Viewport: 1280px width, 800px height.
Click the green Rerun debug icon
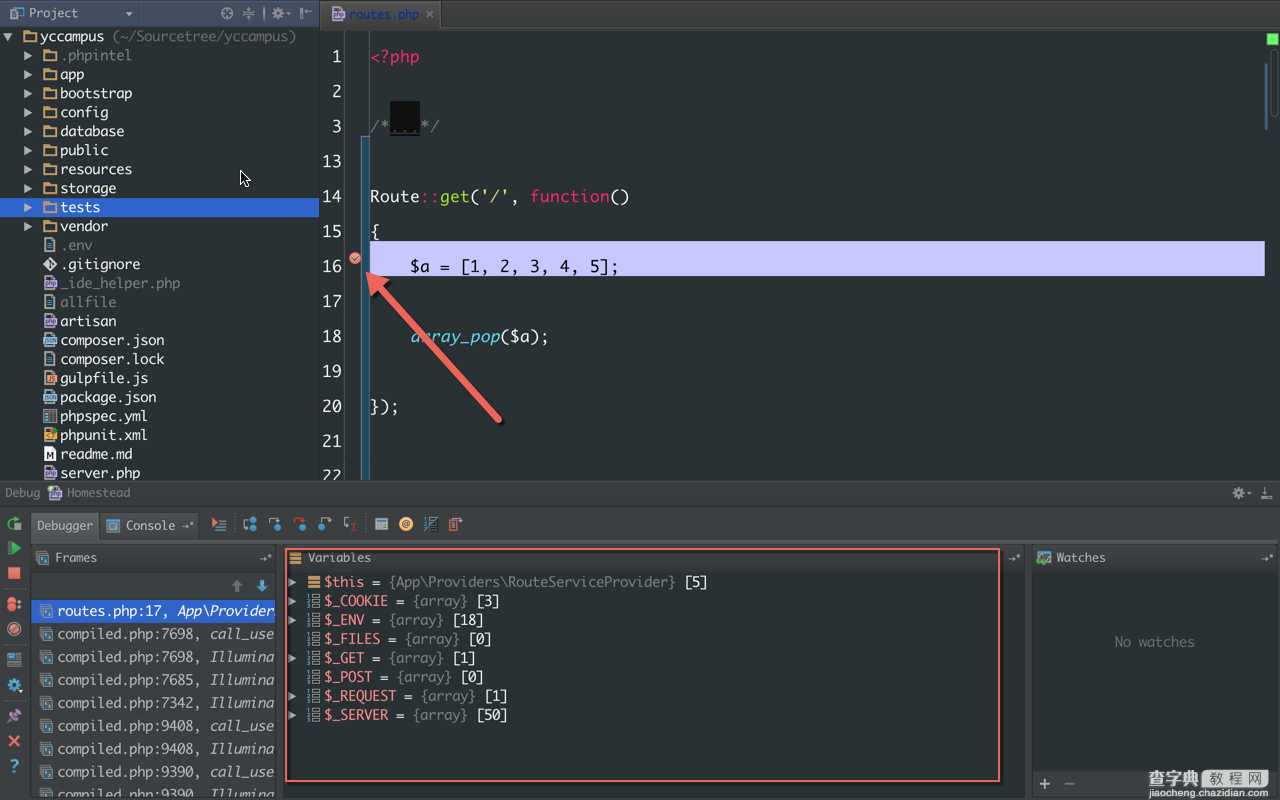[14, 524]
